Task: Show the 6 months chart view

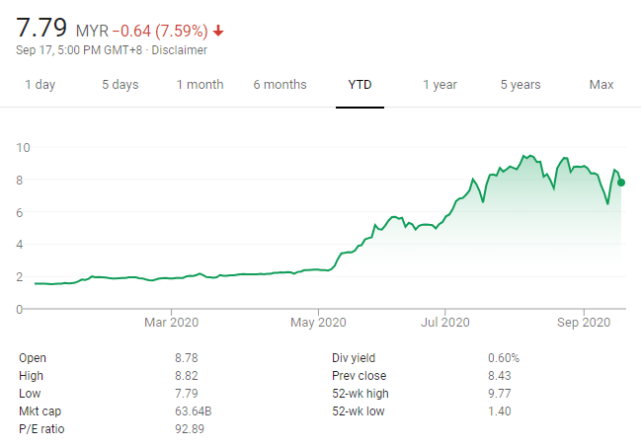Action: pyautogui.click(x=280, y=85)
